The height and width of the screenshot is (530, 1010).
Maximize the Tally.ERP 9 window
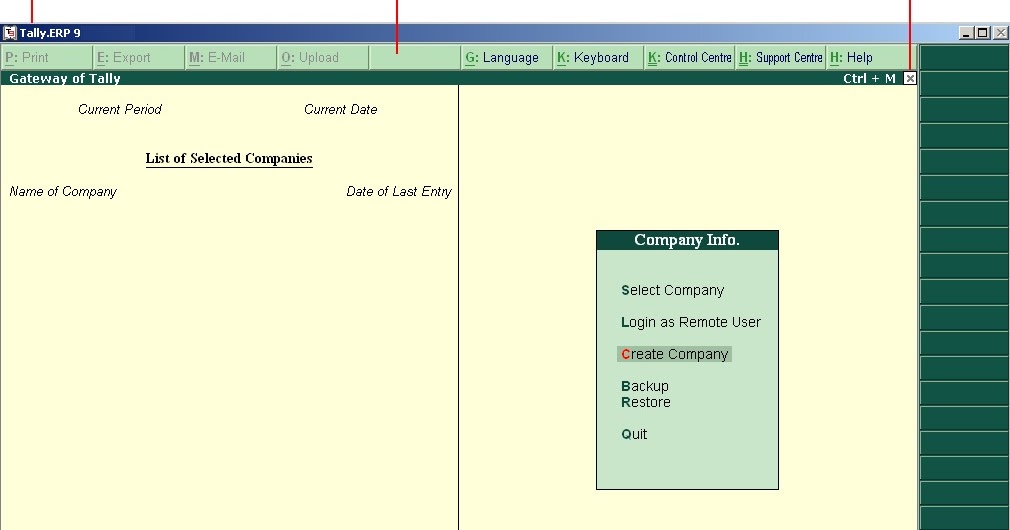coord(983,33)
